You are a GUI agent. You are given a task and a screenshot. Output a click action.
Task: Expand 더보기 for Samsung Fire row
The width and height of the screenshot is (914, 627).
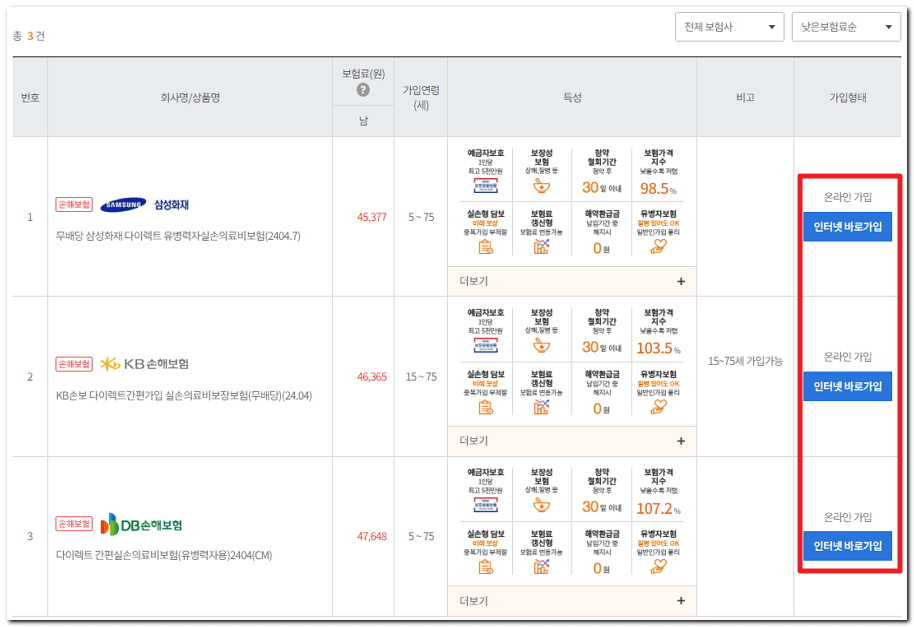[572, 281]
